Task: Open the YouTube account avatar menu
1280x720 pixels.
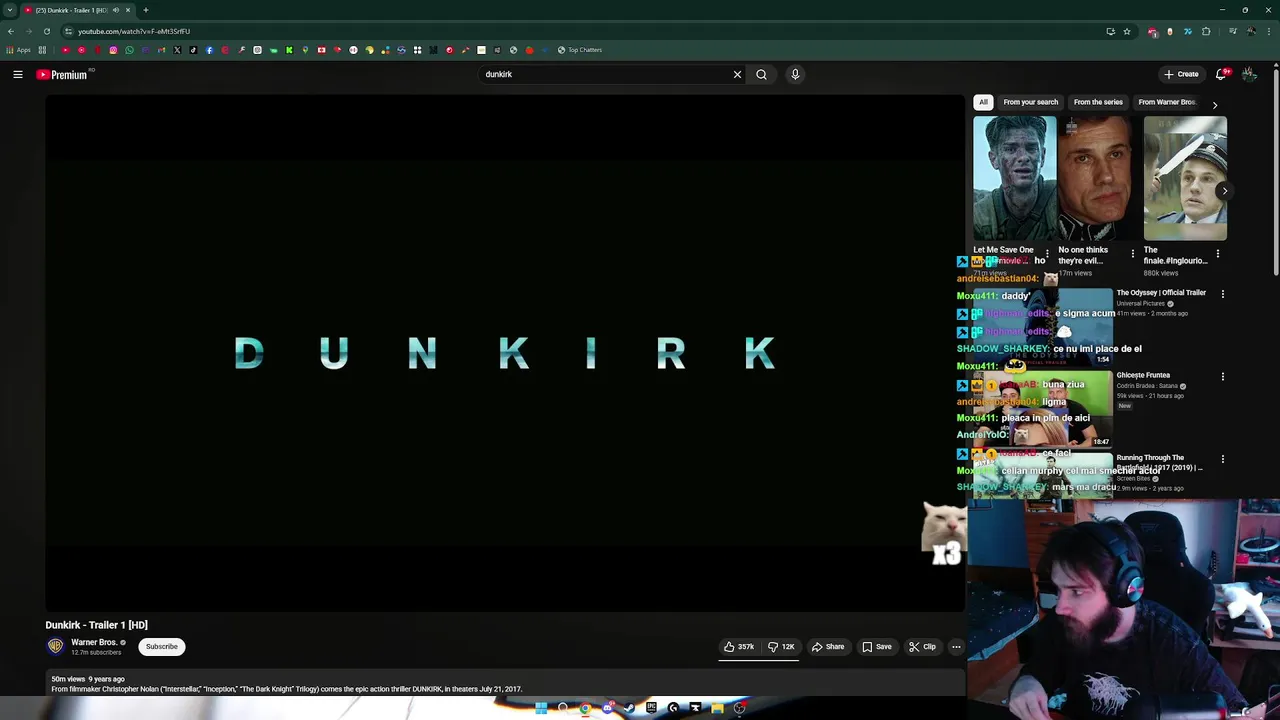Action: [x=1250, y=74]
